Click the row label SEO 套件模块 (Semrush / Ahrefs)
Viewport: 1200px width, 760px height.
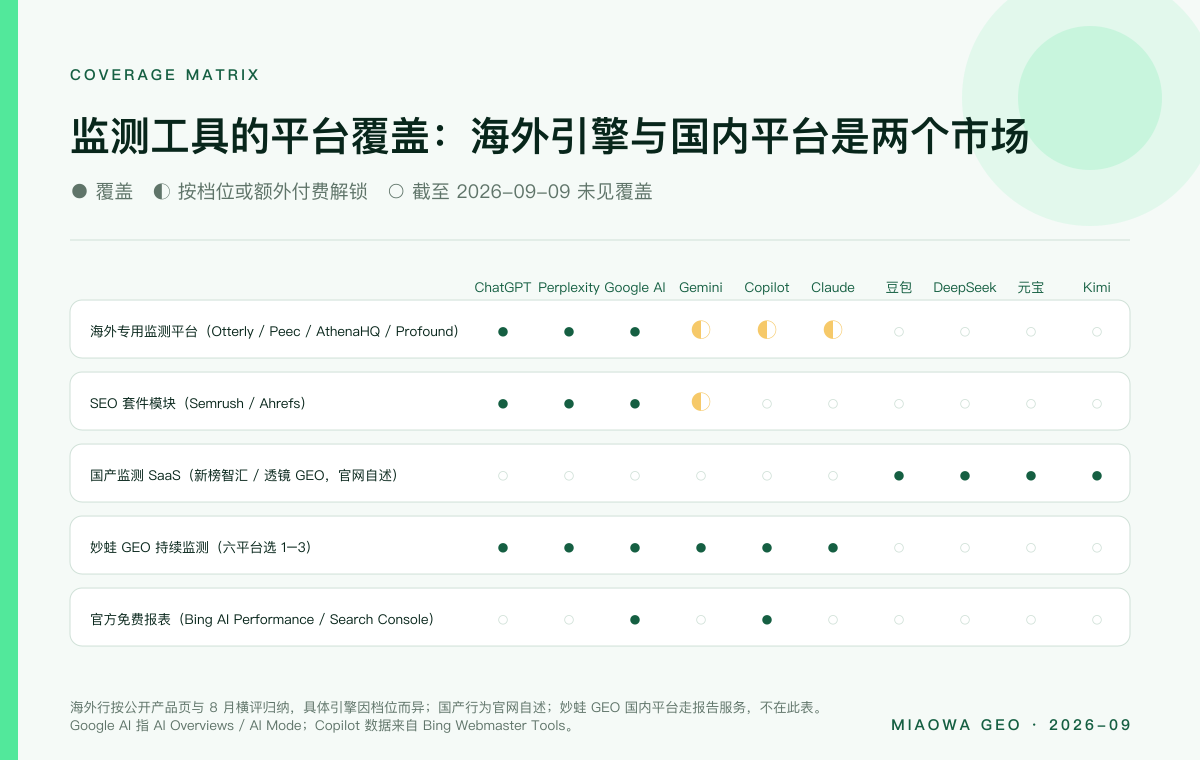[x=198, y=403]
